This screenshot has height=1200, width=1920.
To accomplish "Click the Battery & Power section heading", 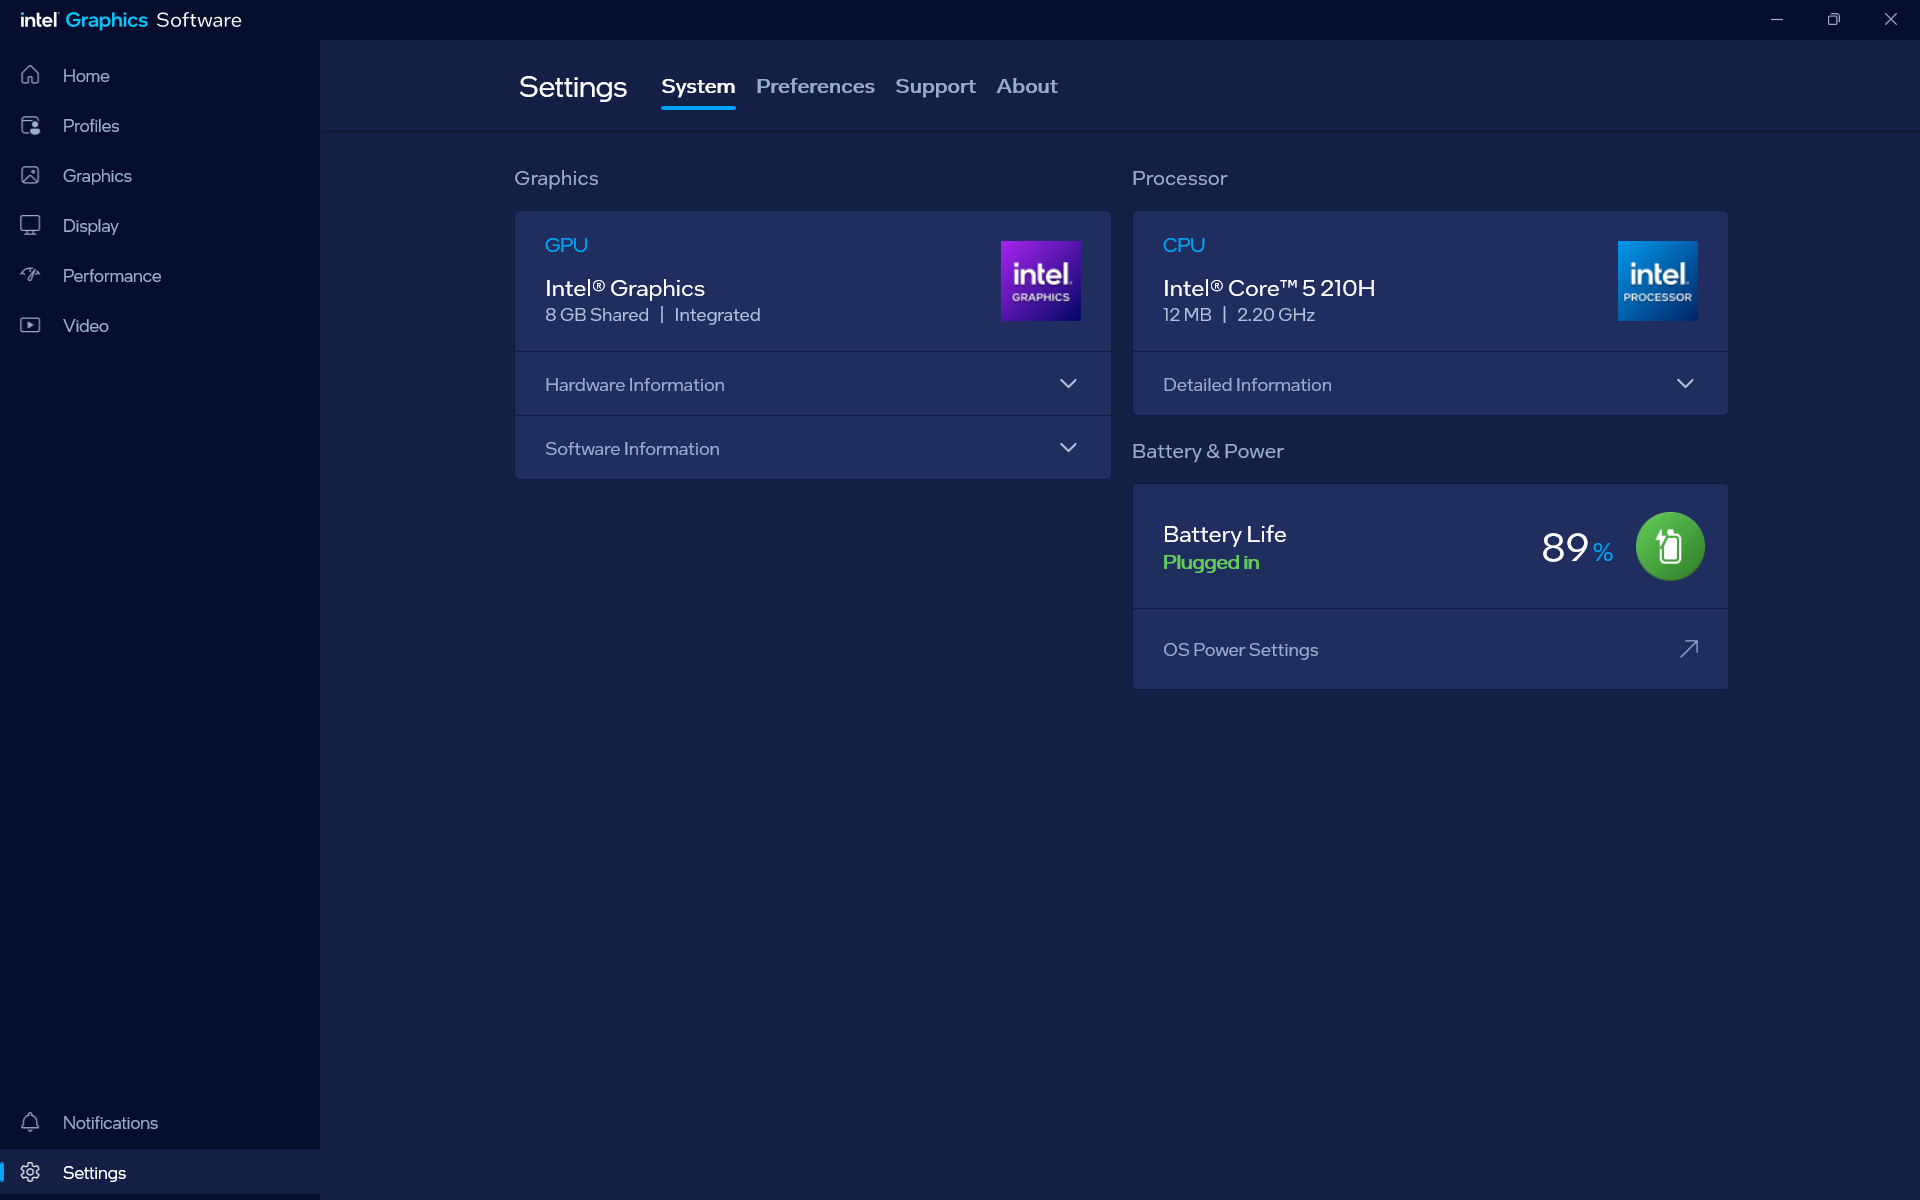I will (x=1208, y=451).
